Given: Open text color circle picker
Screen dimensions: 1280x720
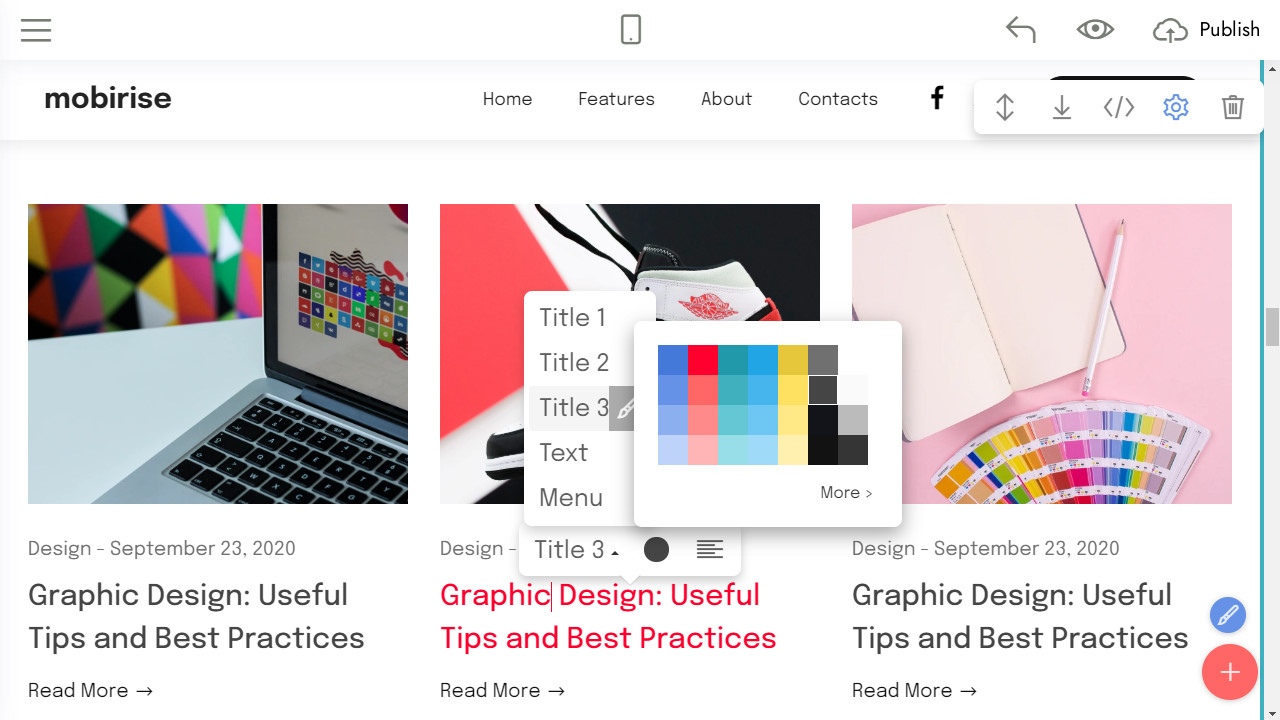Looking at the screenshot, I should [656, 549].
